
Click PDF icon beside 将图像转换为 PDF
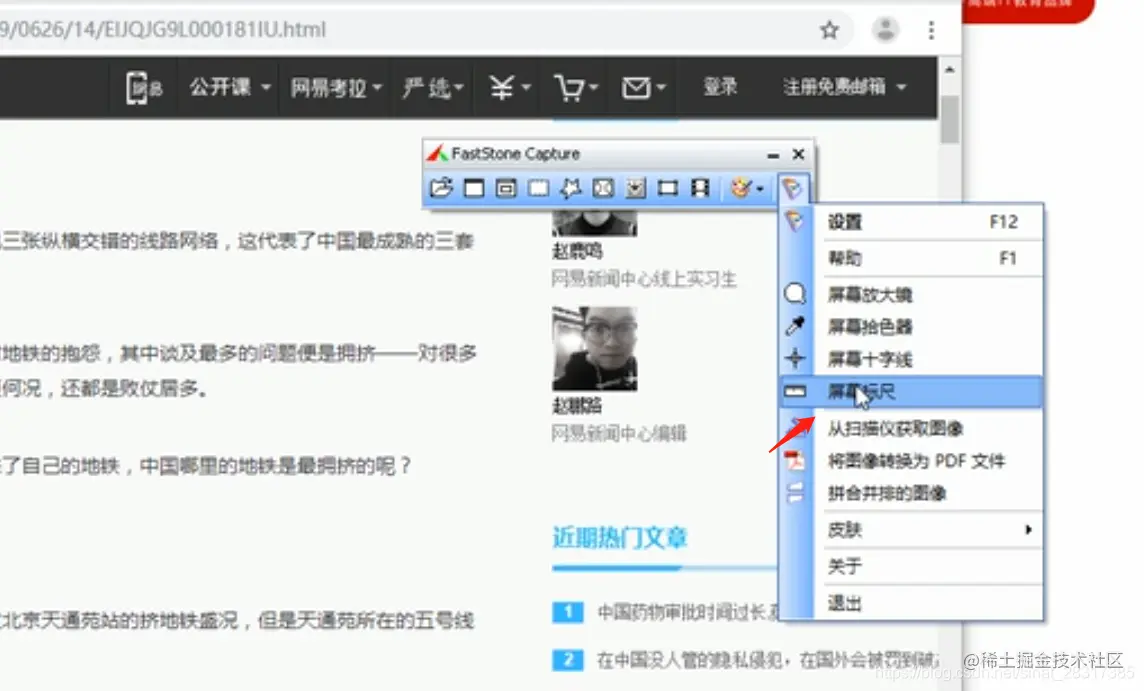[x=795, y=460]
